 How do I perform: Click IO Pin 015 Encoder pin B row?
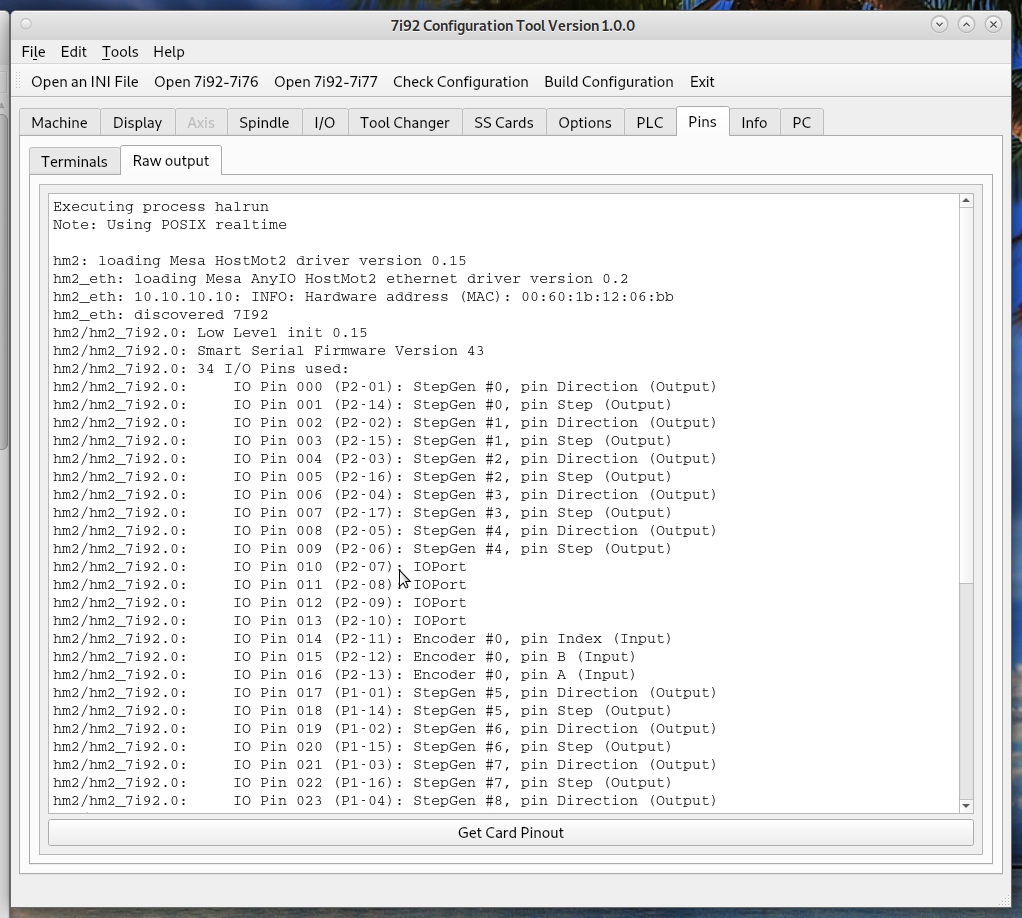(x=344, y=657)
